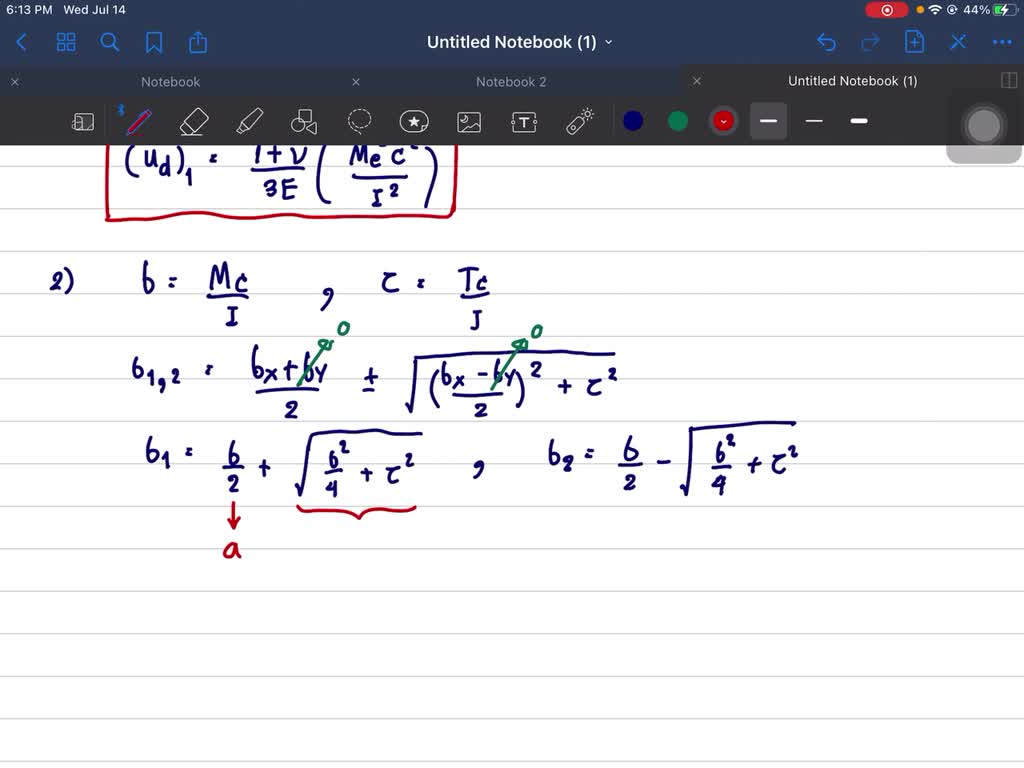Select the Image insertion tool

[469, 121]
